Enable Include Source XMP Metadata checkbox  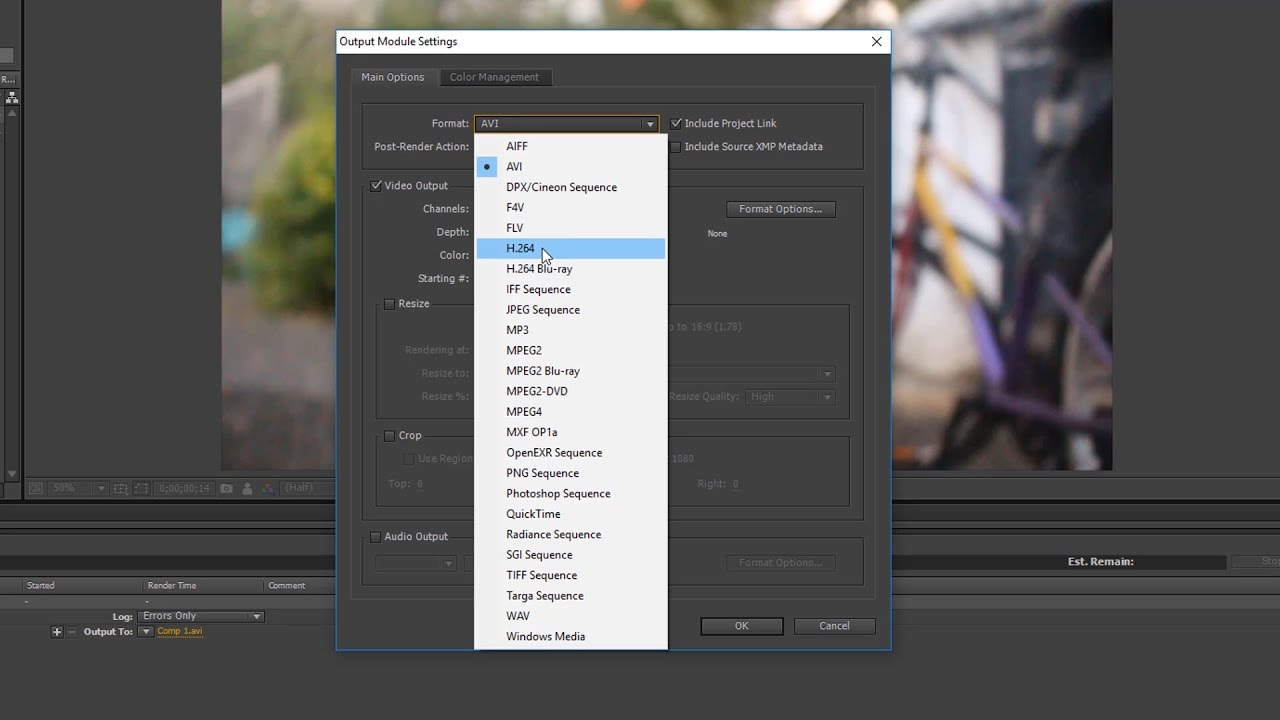(x=677, y=147)
